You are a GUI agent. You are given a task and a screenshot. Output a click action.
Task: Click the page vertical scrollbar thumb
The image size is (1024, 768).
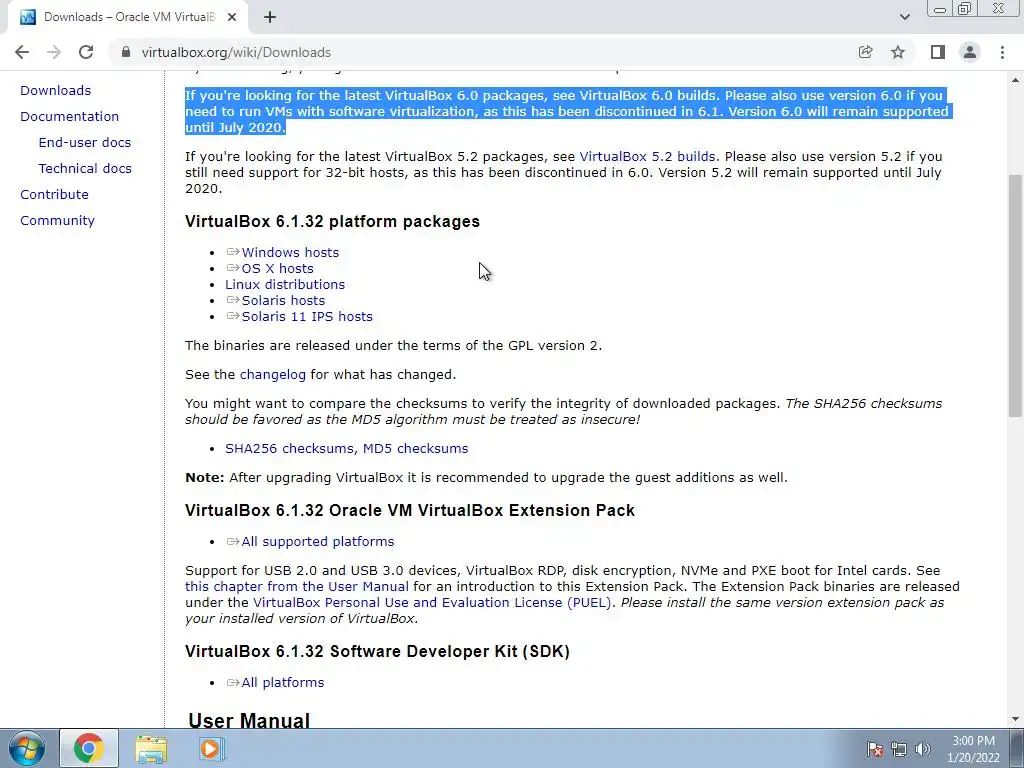click(1015, 295)
